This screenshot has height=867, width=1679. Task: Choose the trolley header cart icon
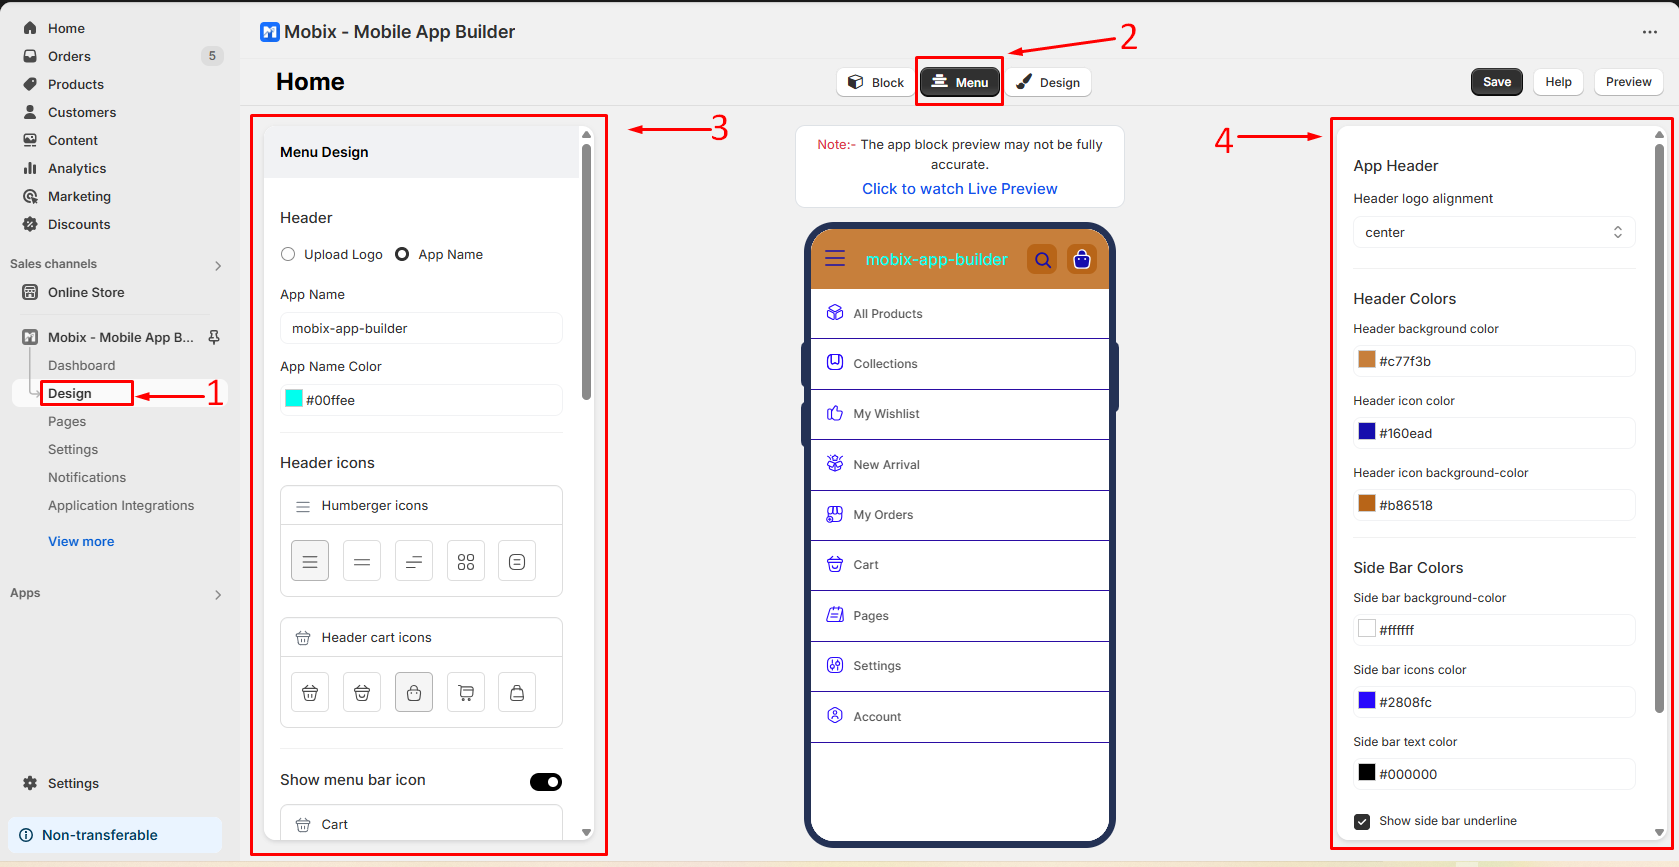(466, 692)
